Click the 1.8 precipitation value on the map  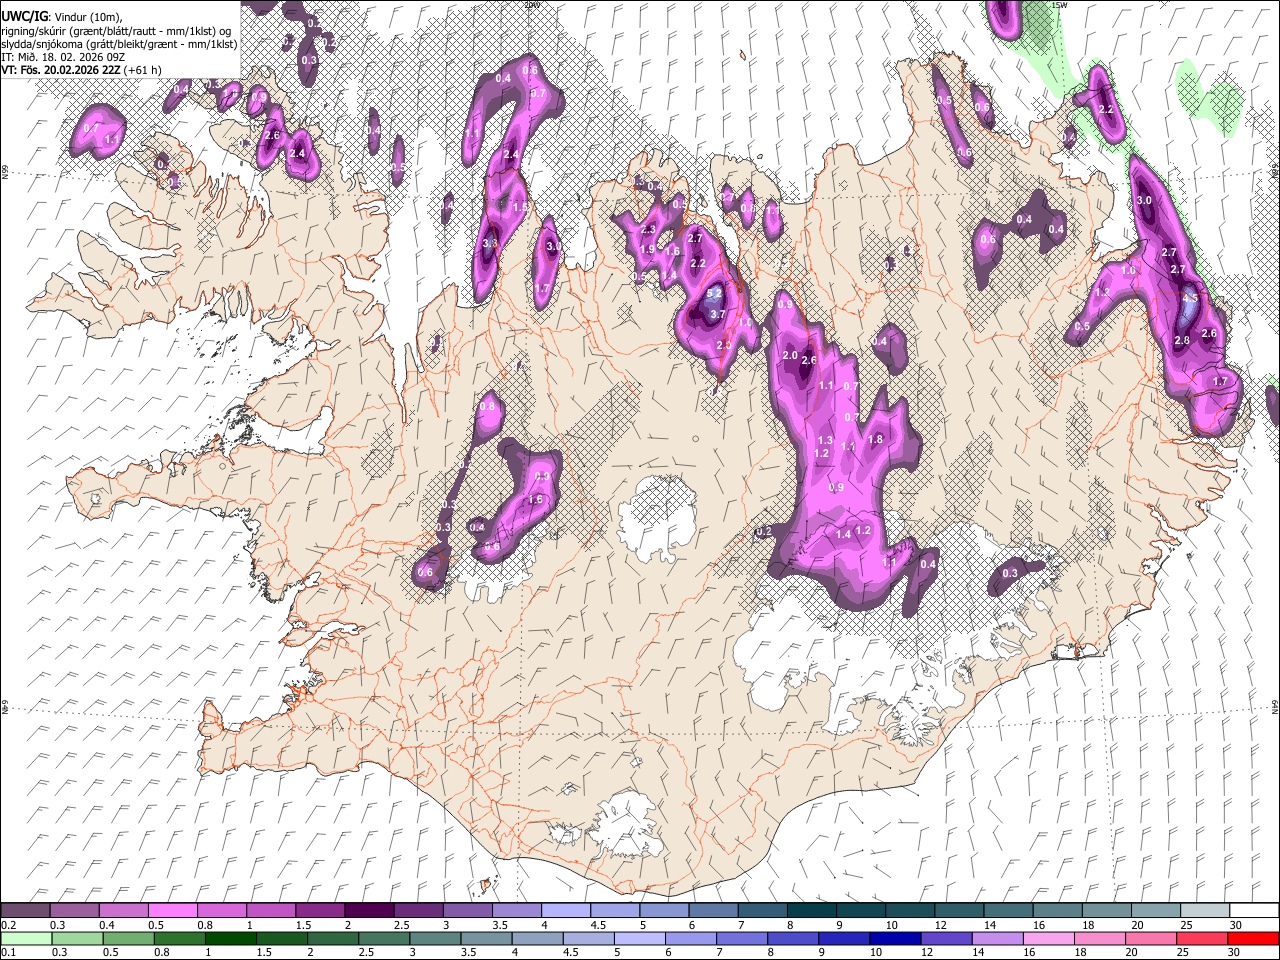click(x=876, y=439)
